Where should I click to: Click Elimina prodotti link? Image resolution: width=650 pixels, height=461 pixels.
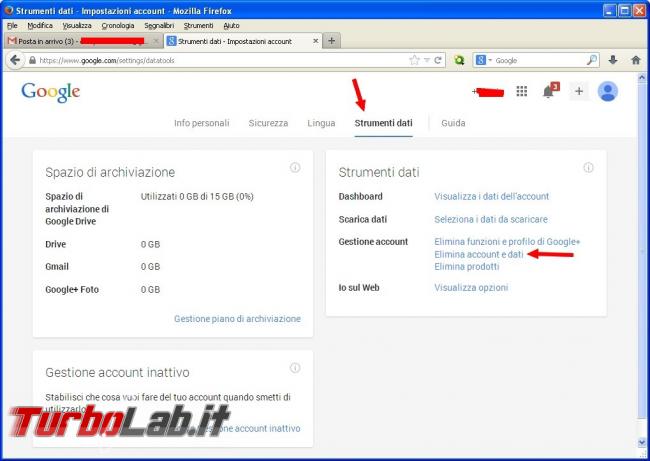pos(466,267)
